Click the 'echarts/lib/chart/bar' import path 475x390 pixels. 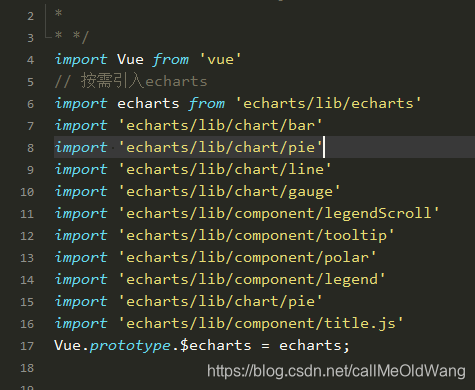coord(220,126)
